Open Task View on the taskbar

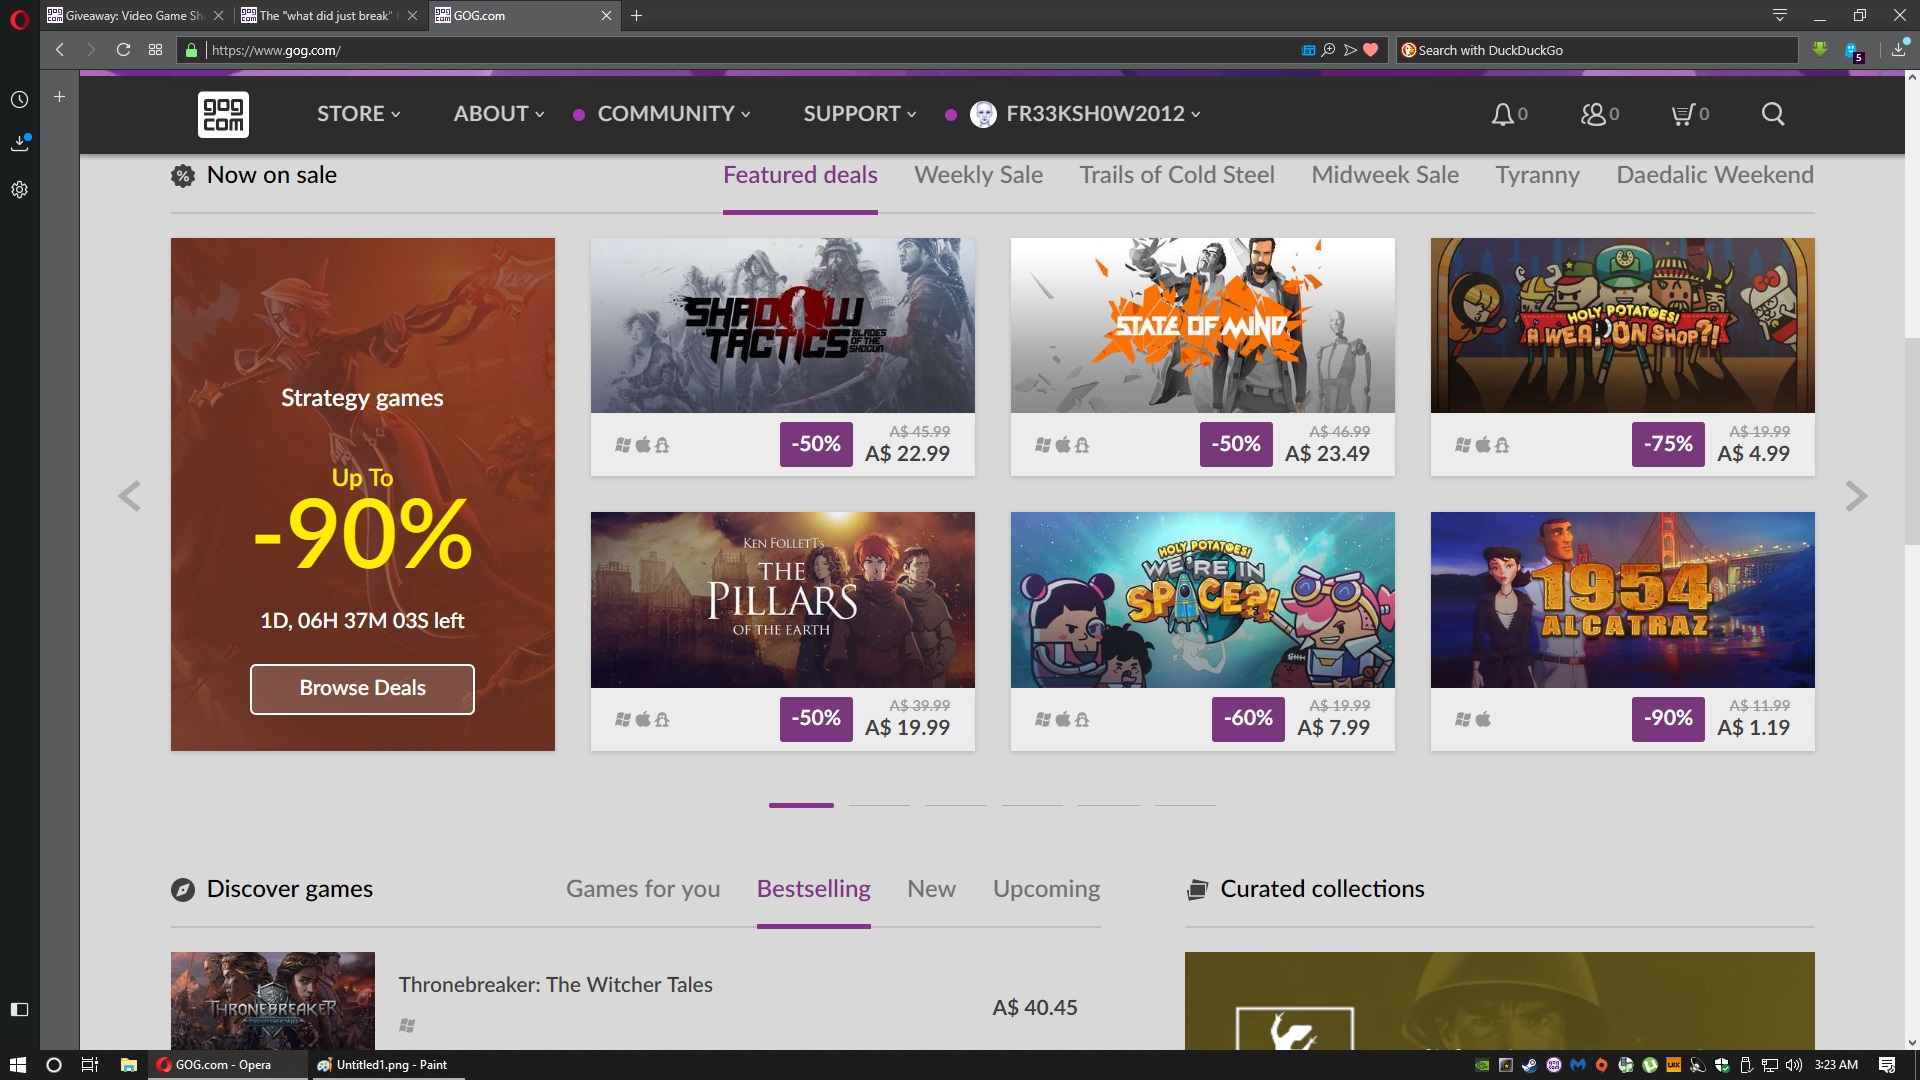(x=89, y=1065)
